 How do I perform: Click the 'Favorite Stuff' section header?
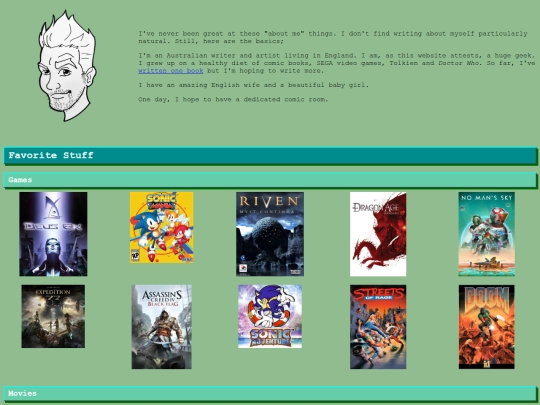pyautogui.click(x=270, y=156)
